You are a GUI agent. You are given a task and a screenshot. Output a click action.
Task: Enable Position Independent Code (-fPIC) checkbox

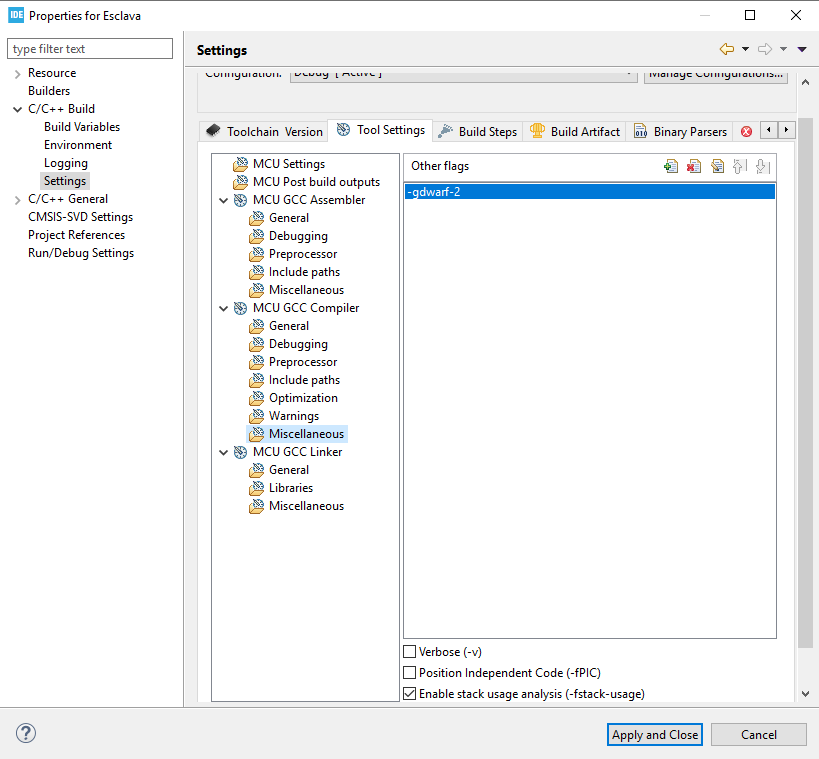410,673
